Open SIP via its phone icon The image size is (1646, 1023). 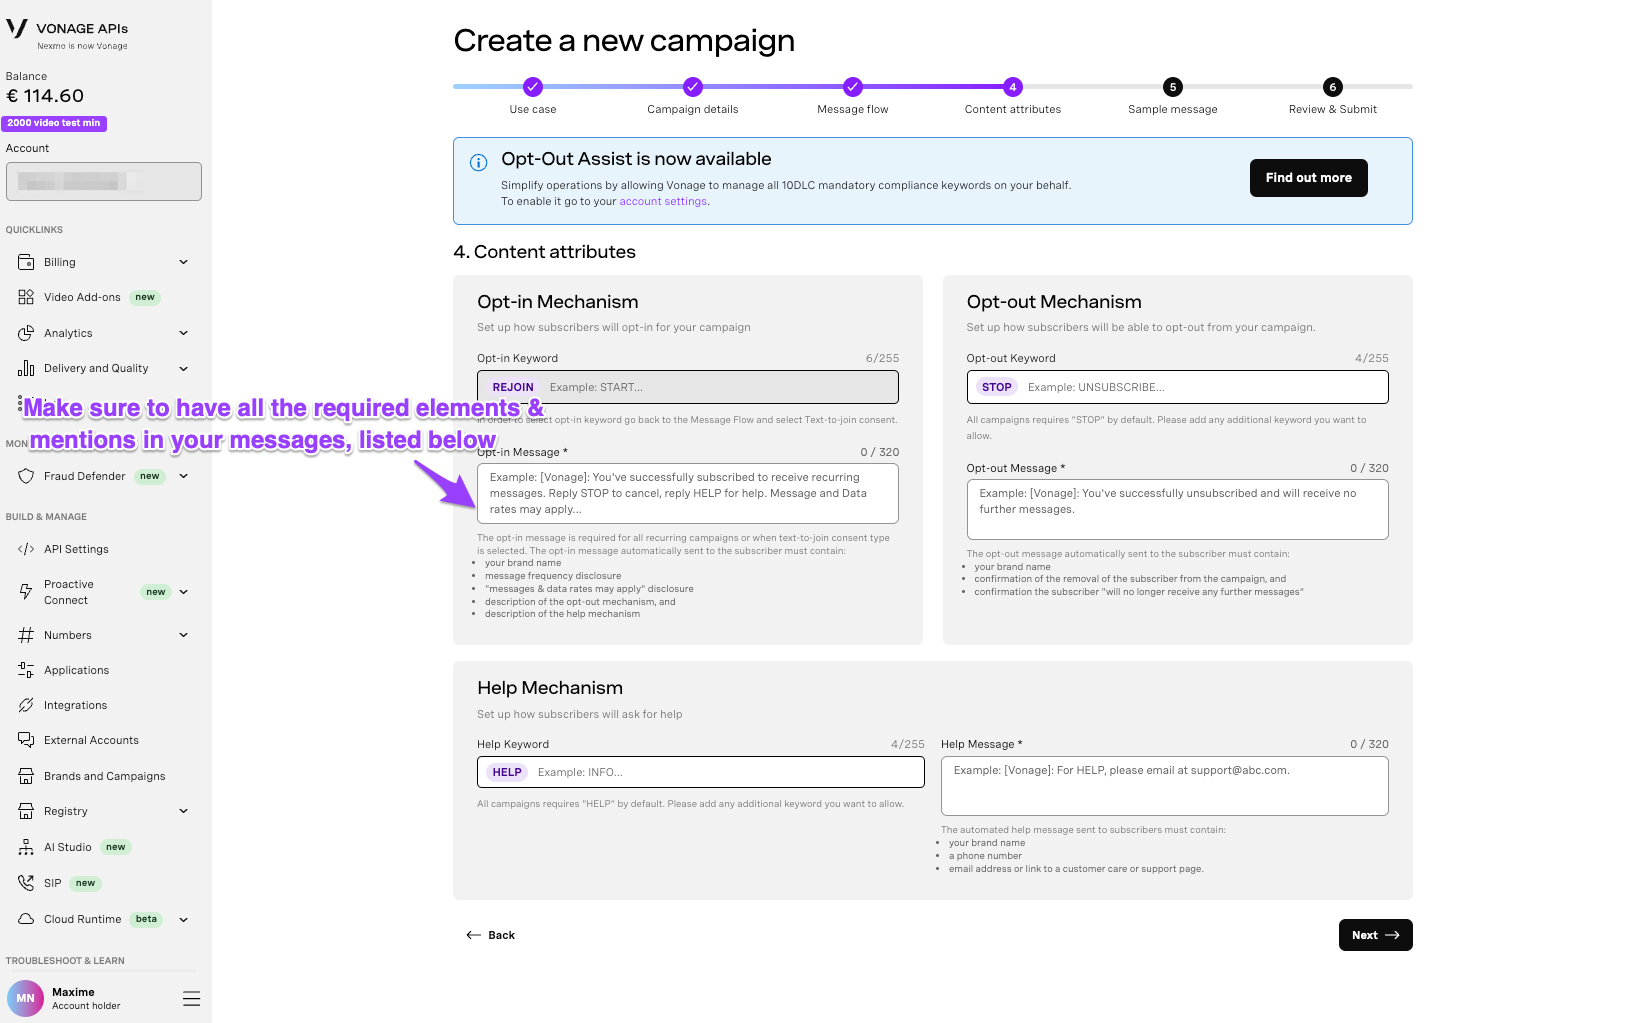tap(26, 883)
